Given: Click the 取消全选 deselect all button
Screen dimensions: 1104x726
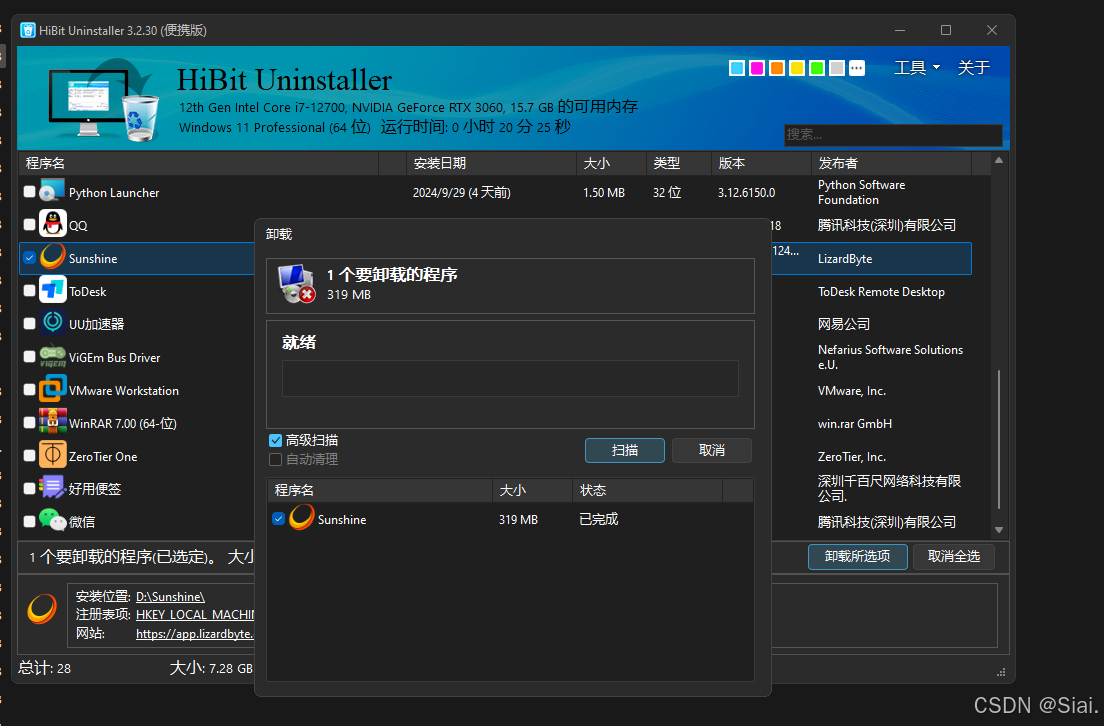Looking at the screenshot, I should [953, 556].
